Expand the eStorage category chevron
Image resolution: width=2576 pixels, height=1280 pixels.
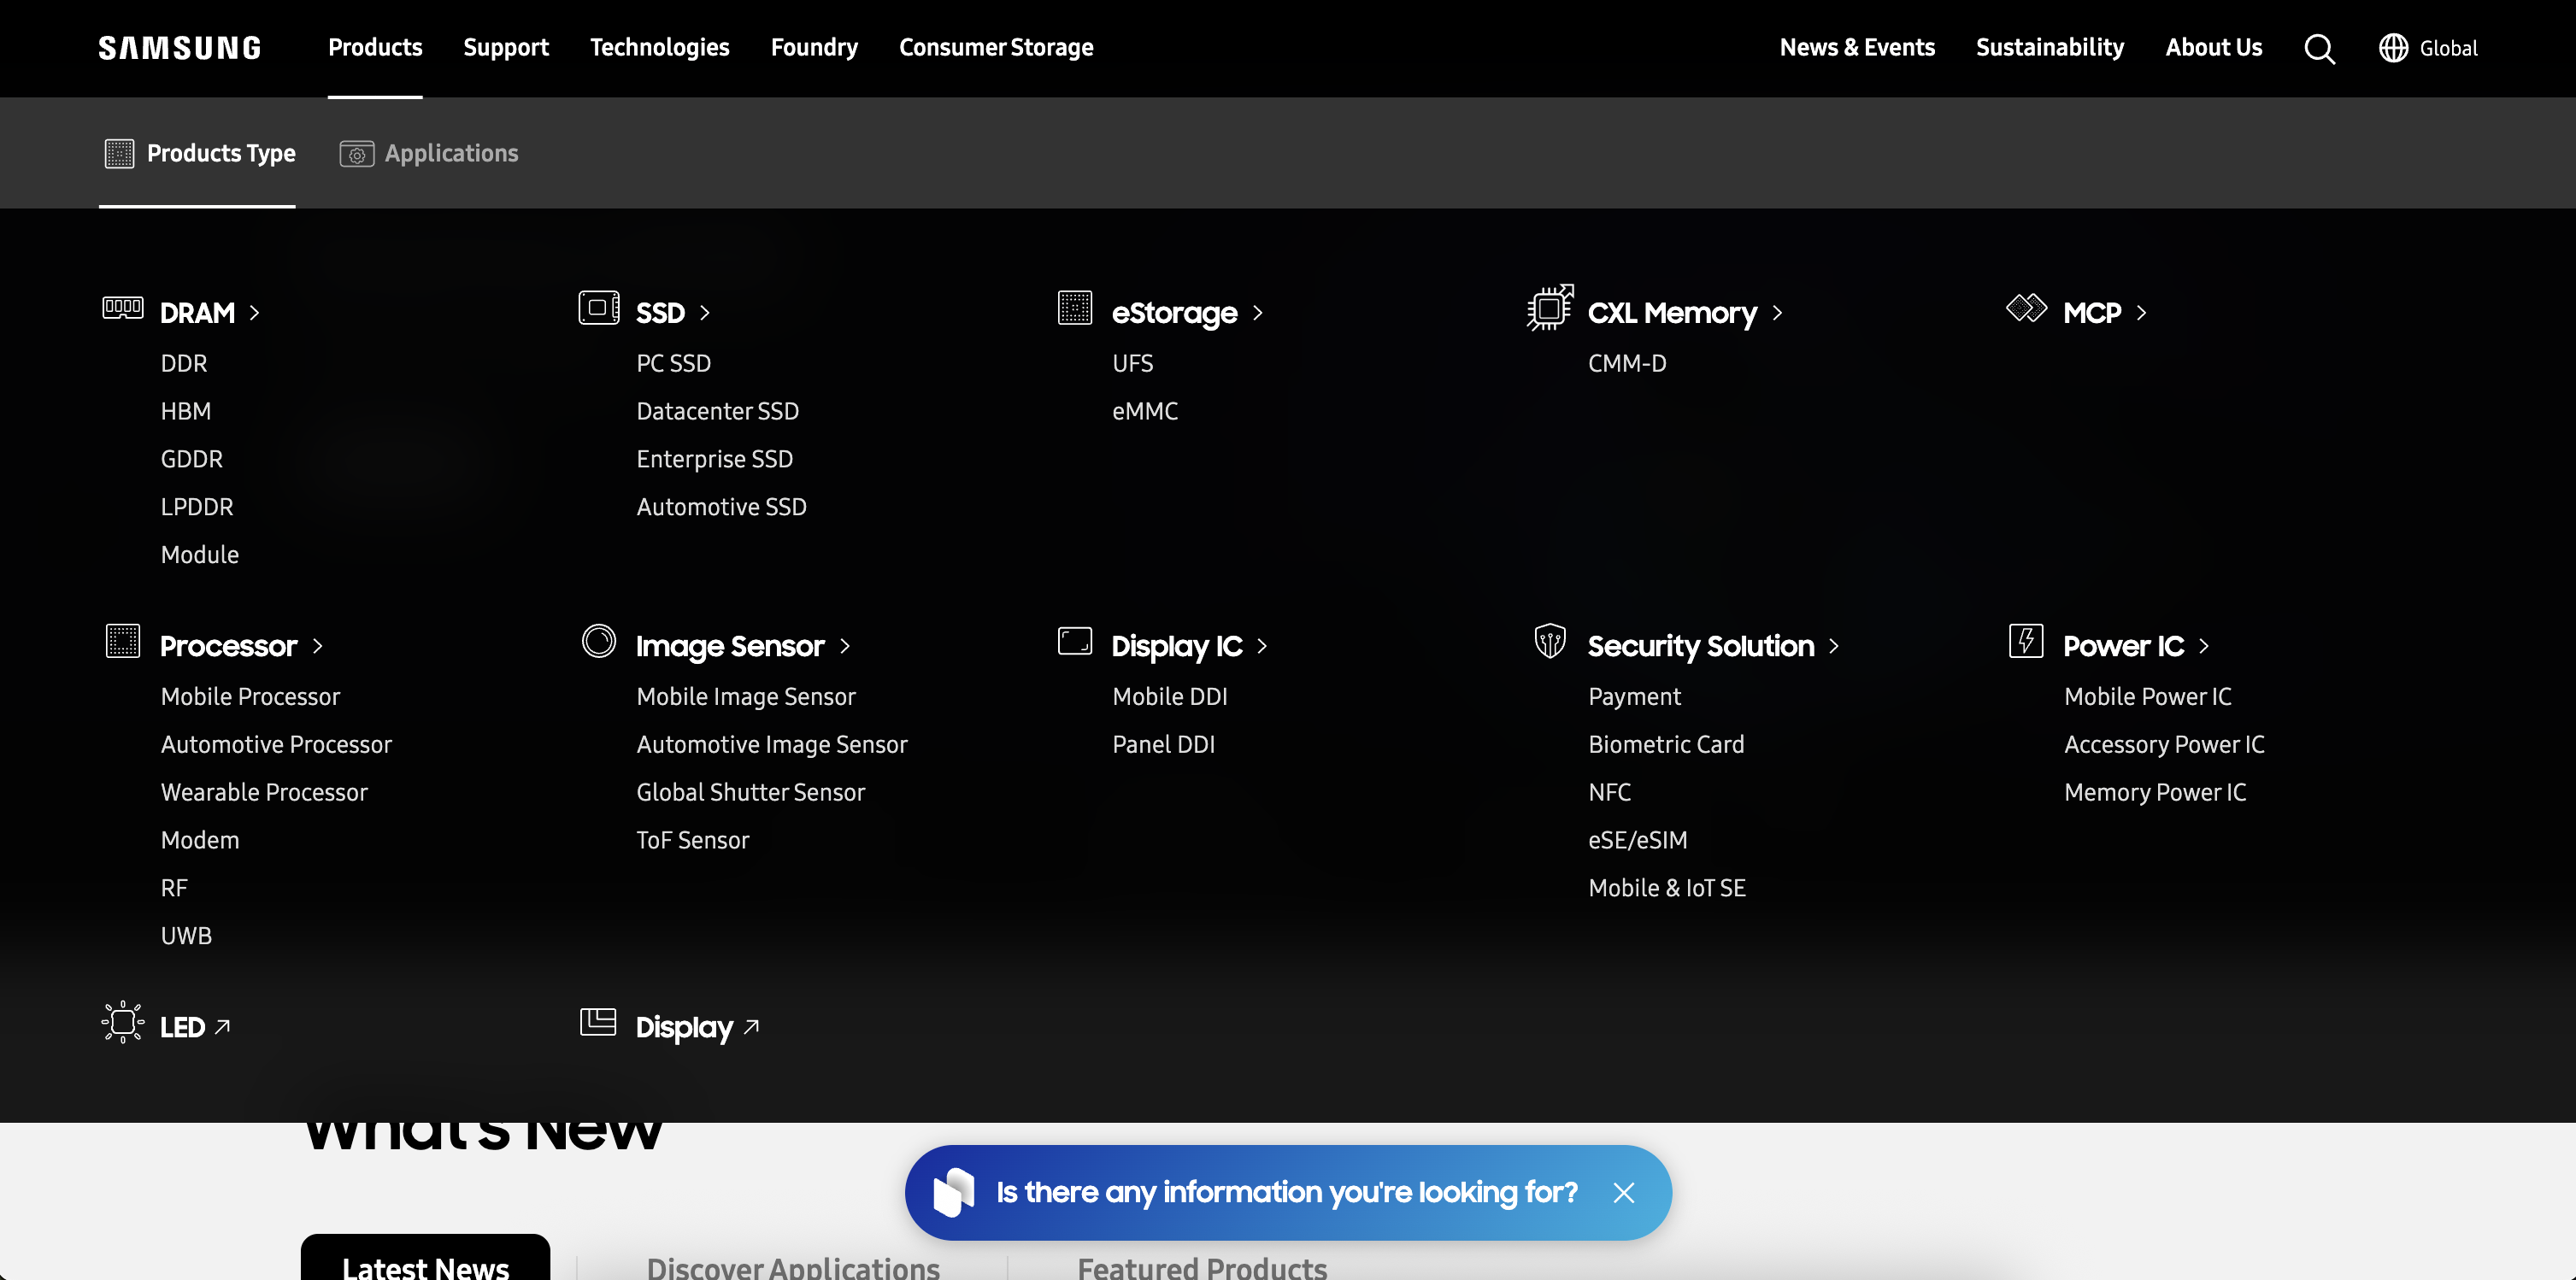[x=1258, y=313]
